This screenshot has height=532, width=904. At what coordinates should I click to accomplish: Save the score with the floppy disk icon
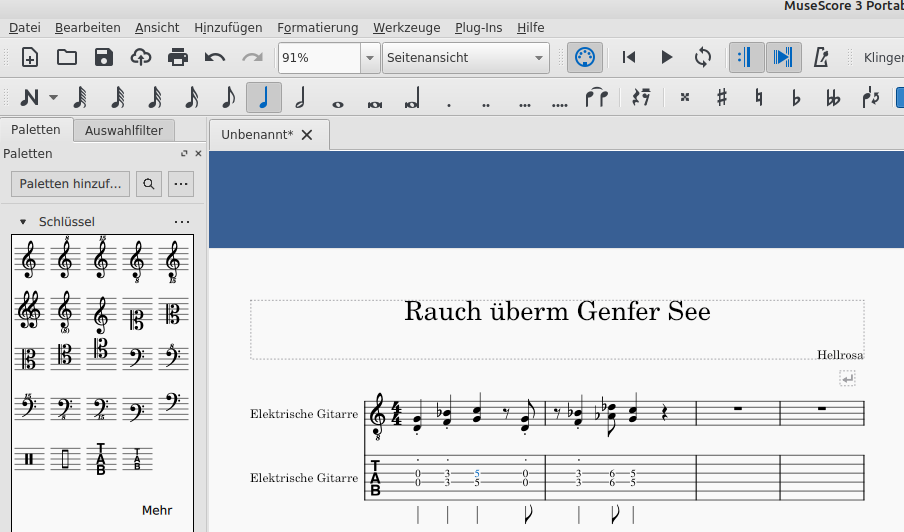104,58
